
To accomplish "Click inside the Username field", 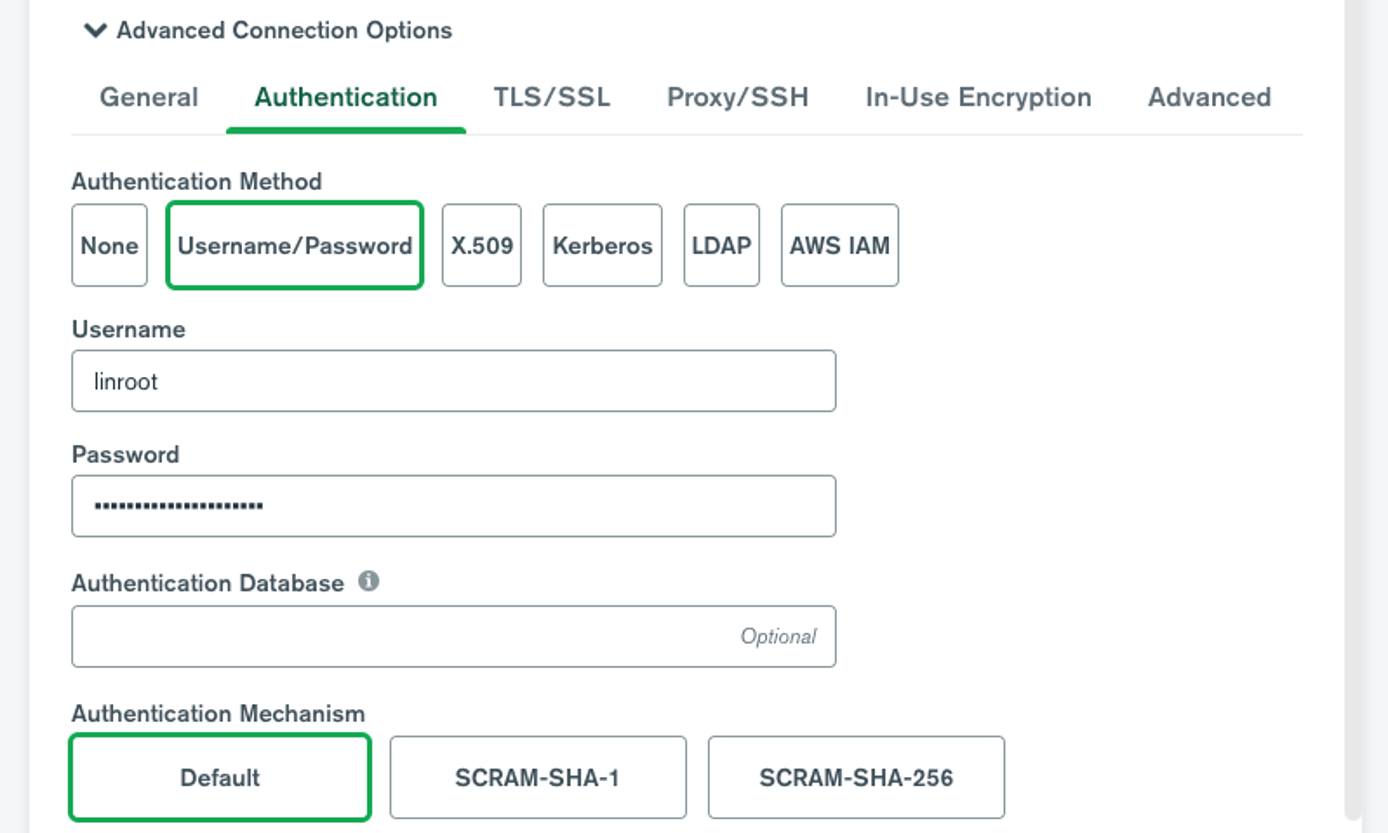I will (x=453, y=380).
